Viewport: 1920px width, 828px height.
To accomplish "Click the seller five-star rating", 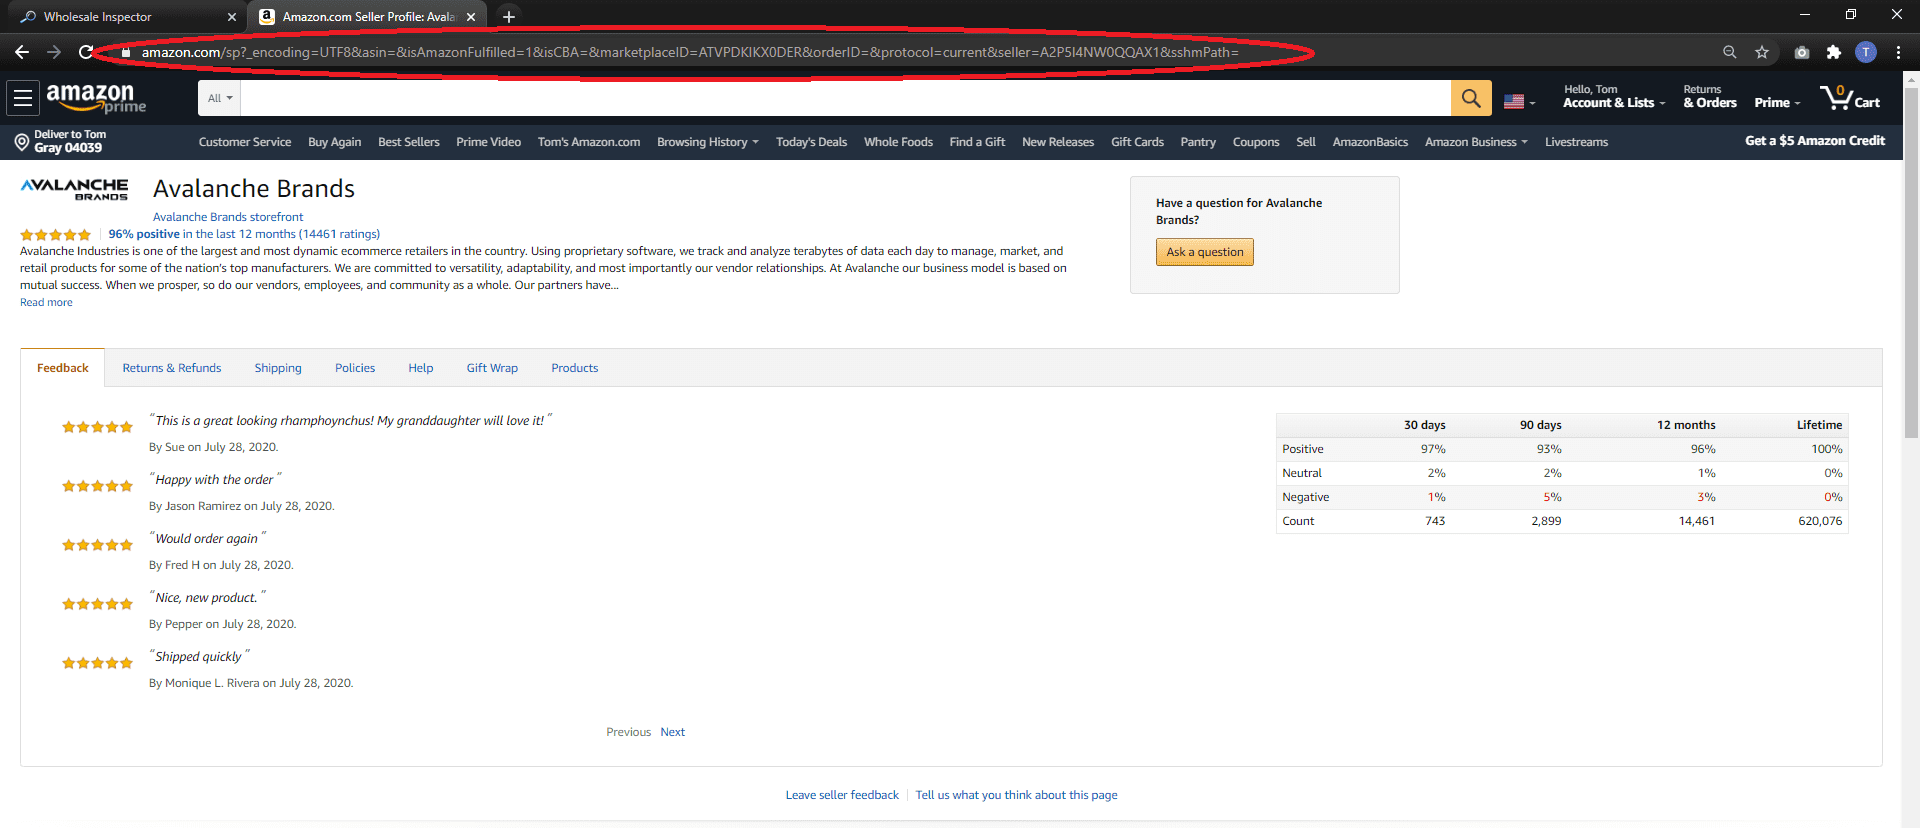I will pos(56,235).
